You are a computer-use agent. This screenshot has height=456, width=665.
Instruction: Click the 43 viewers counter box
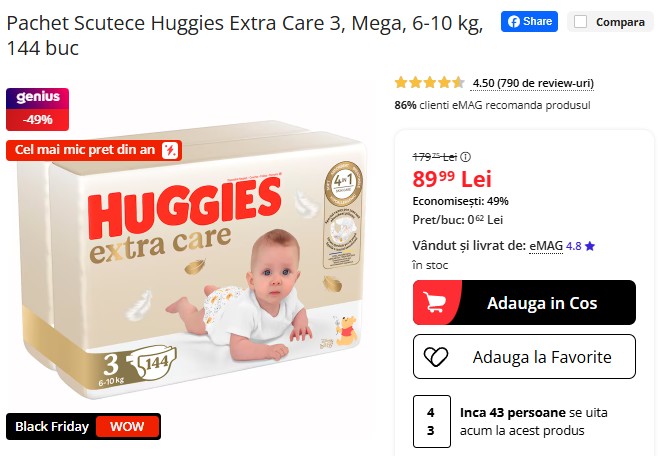pos(431,421)
